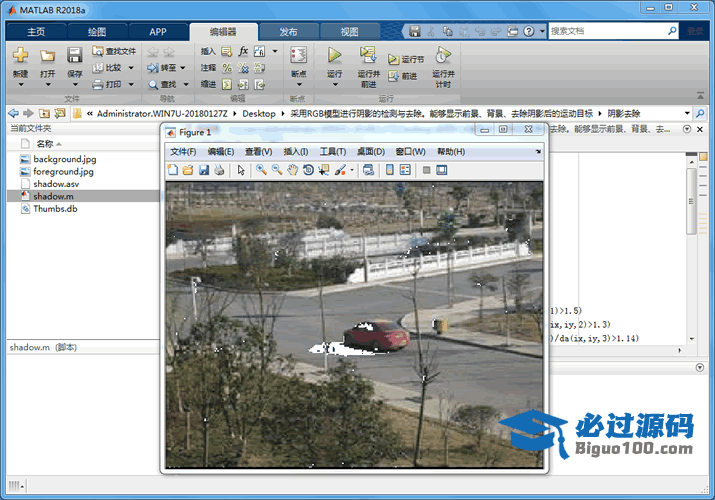Toggle the Insert Legend tool in Figure 1
This screenshot has width=715, height=500.
coord(405,170)
